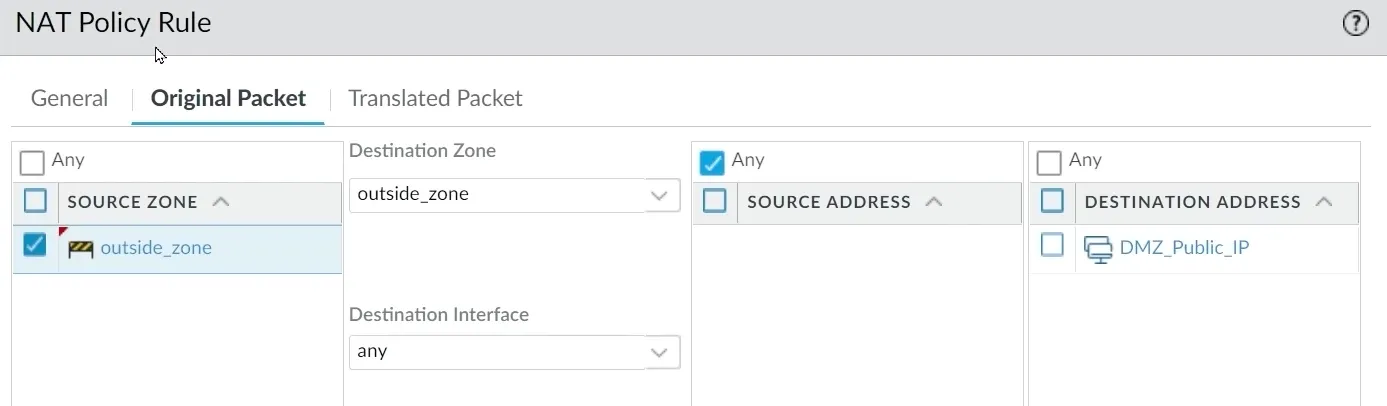Open the Translated Packet tab
1387x406 pixels.
tap(435, 98)
